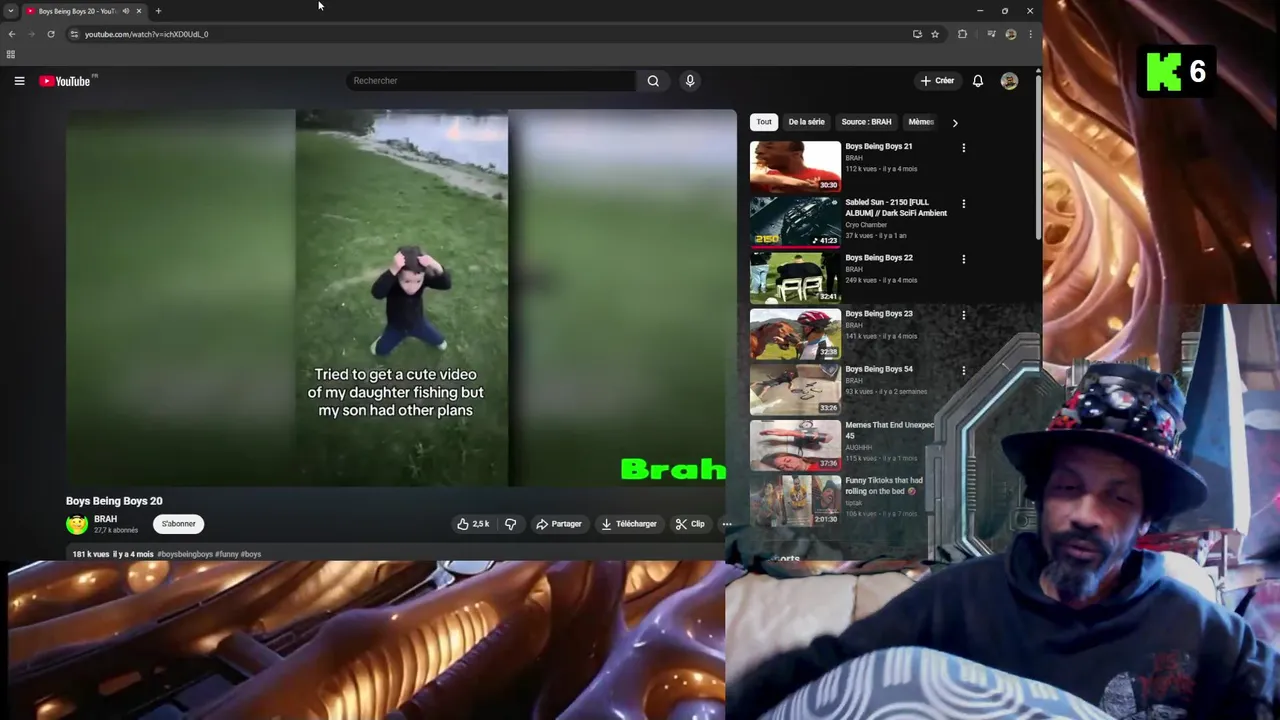Open more actions ellipsis under video
The width and height of the screenshot is (1280, 720).
pos(727,524)
